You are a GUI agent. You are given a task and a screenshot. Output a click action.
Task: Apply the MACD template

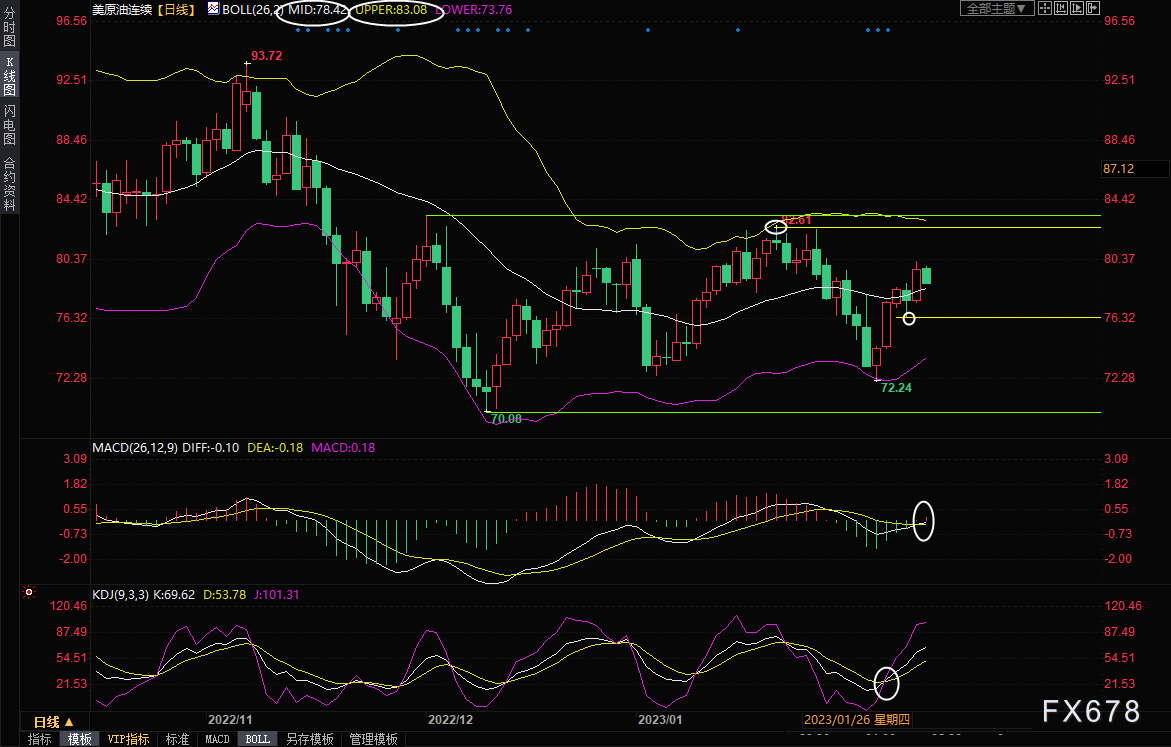tap(217, 739)
